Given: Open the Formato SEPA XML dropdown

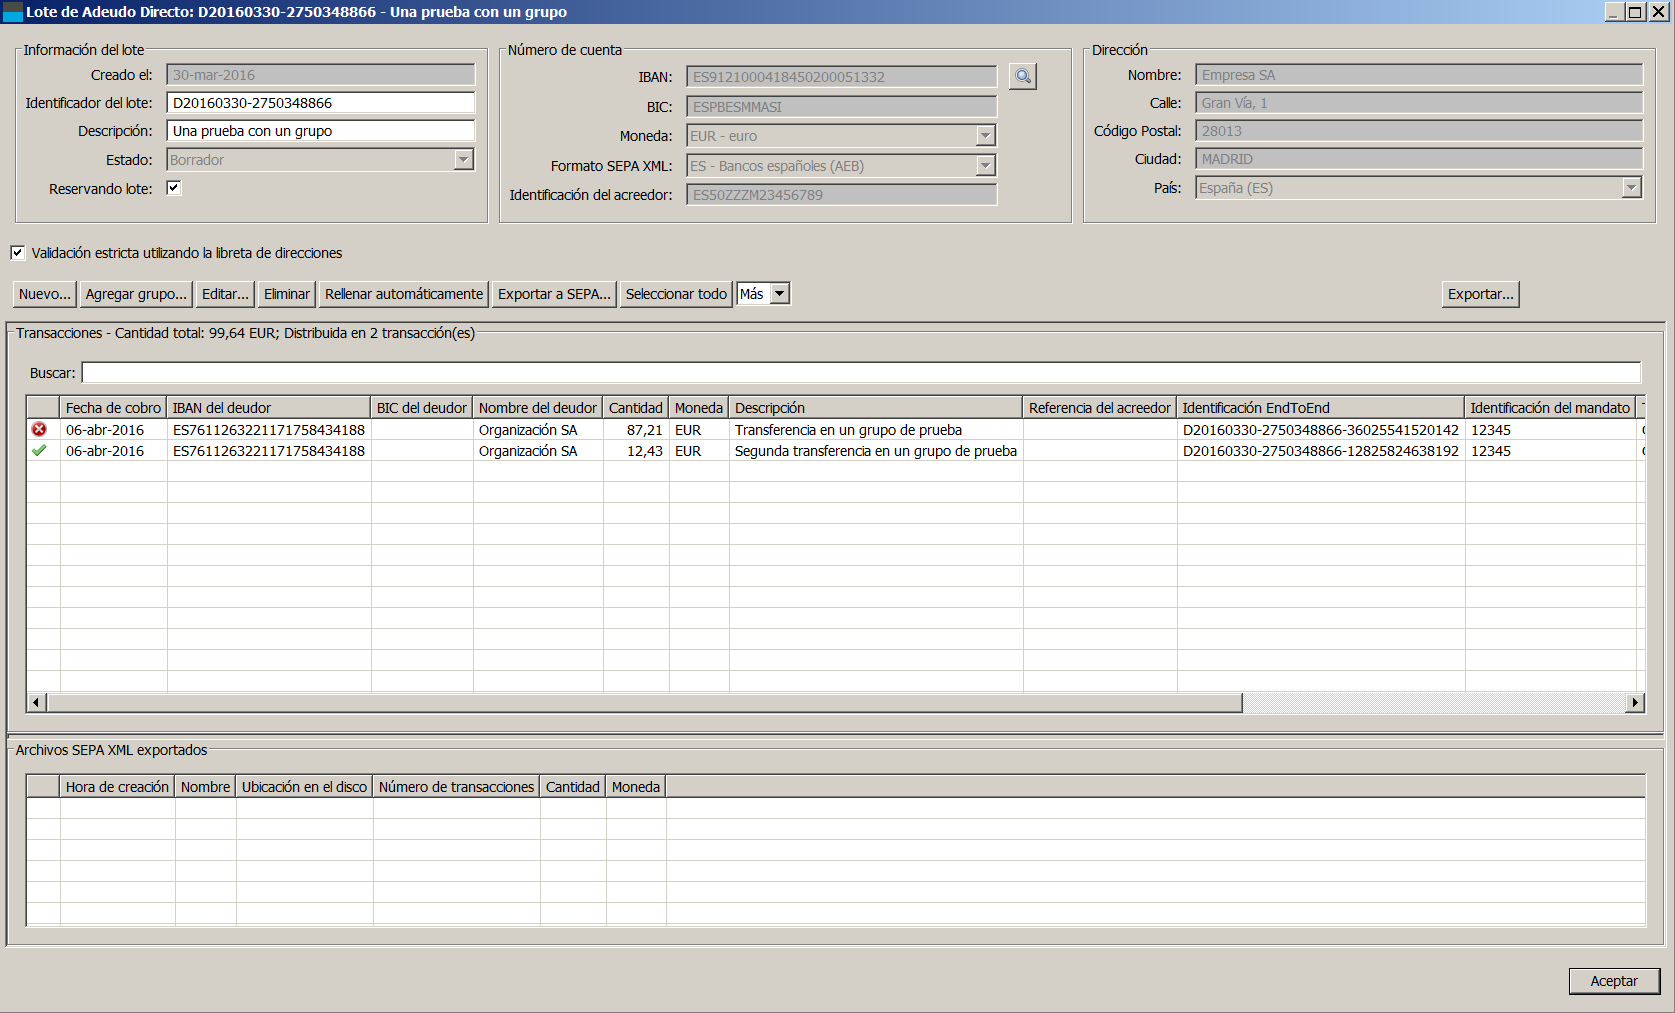Looking at the screenshot, I should (985, 166).
